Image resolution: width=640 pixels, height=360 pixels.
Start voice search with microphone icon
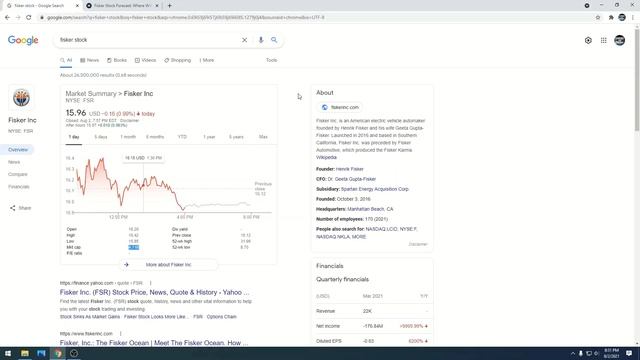coord(260,40)
